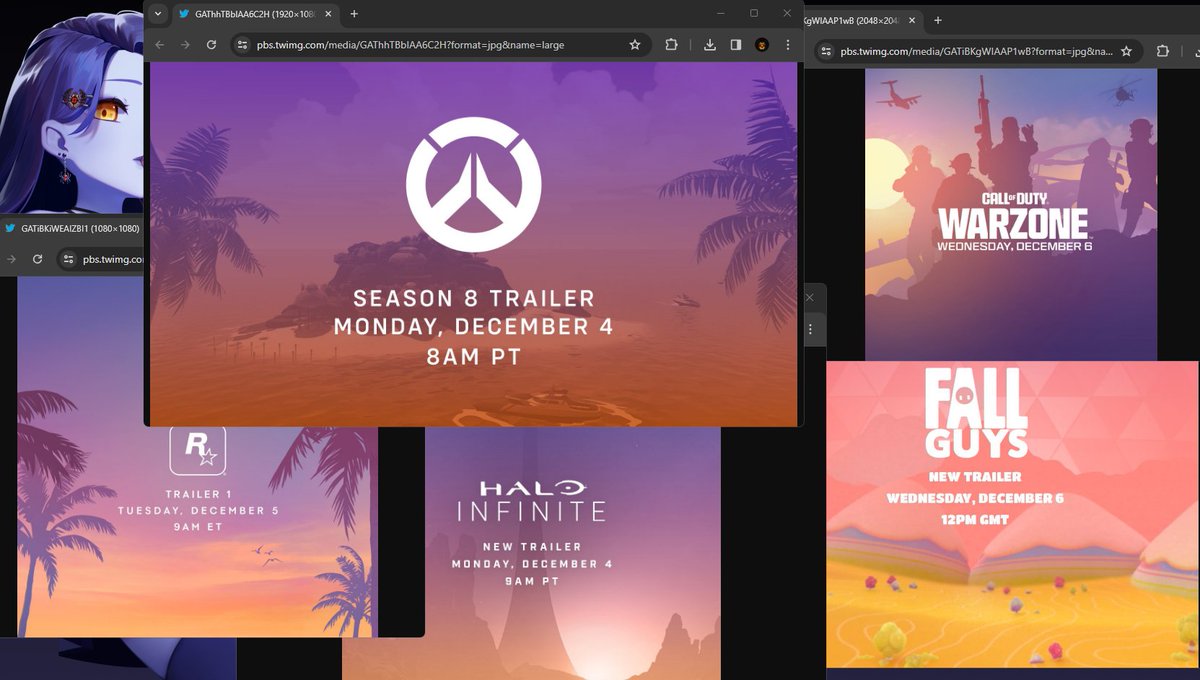Image resolution: width=1200 pixels, height=680 pixels.
Task: Go forward in the left Rockstar window
Action: 11,259
